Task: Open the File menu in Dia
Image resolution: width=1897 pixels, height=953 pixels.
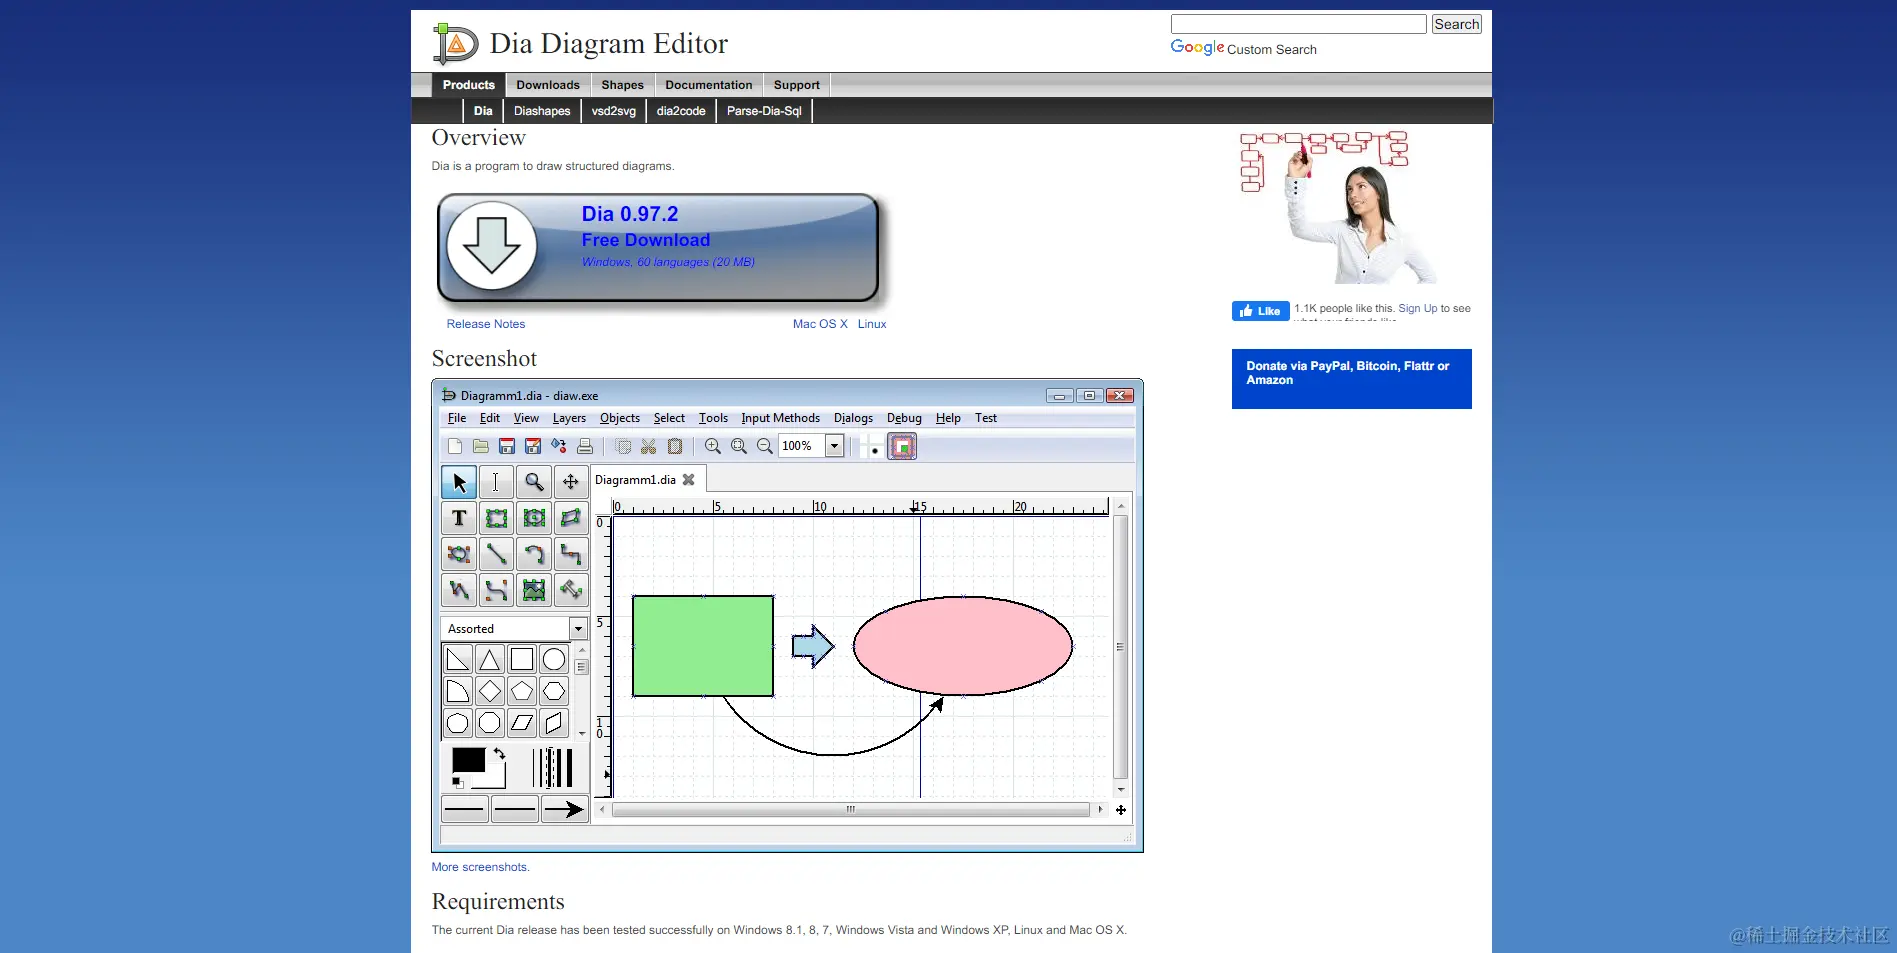Action: pyautogui.click(x=457, y=418)
